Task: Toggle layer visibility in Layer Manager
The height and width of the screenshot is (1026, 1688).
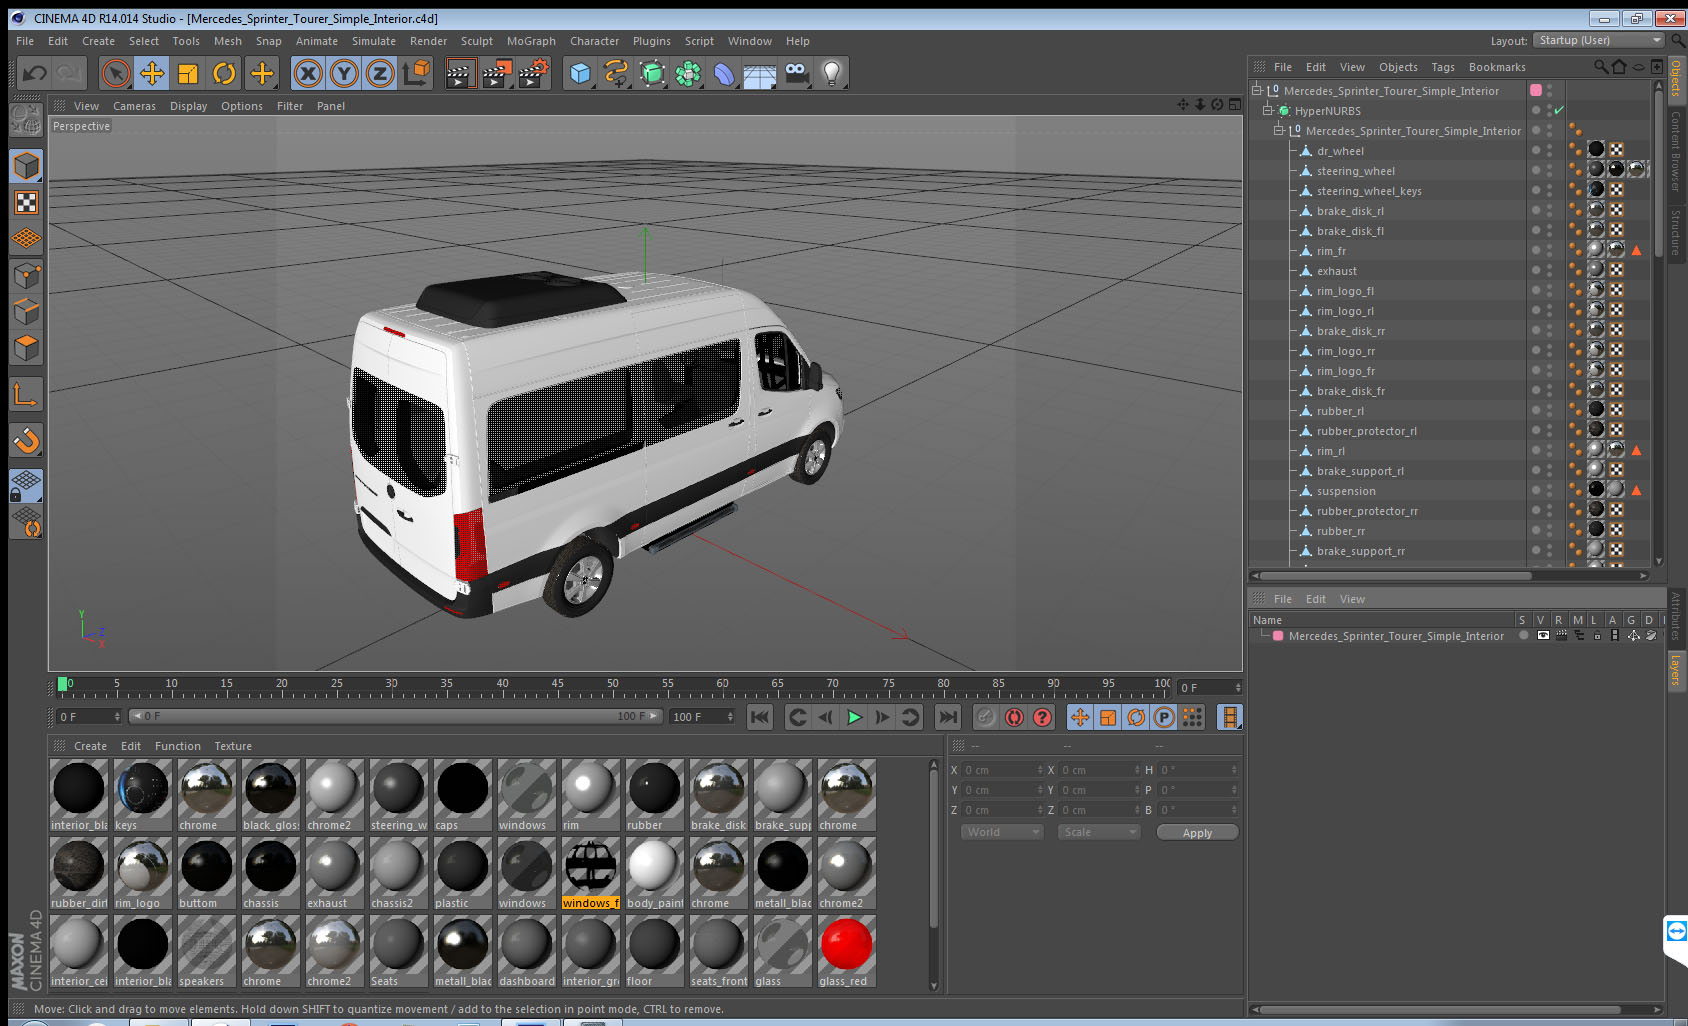Action: (1543, 636)
